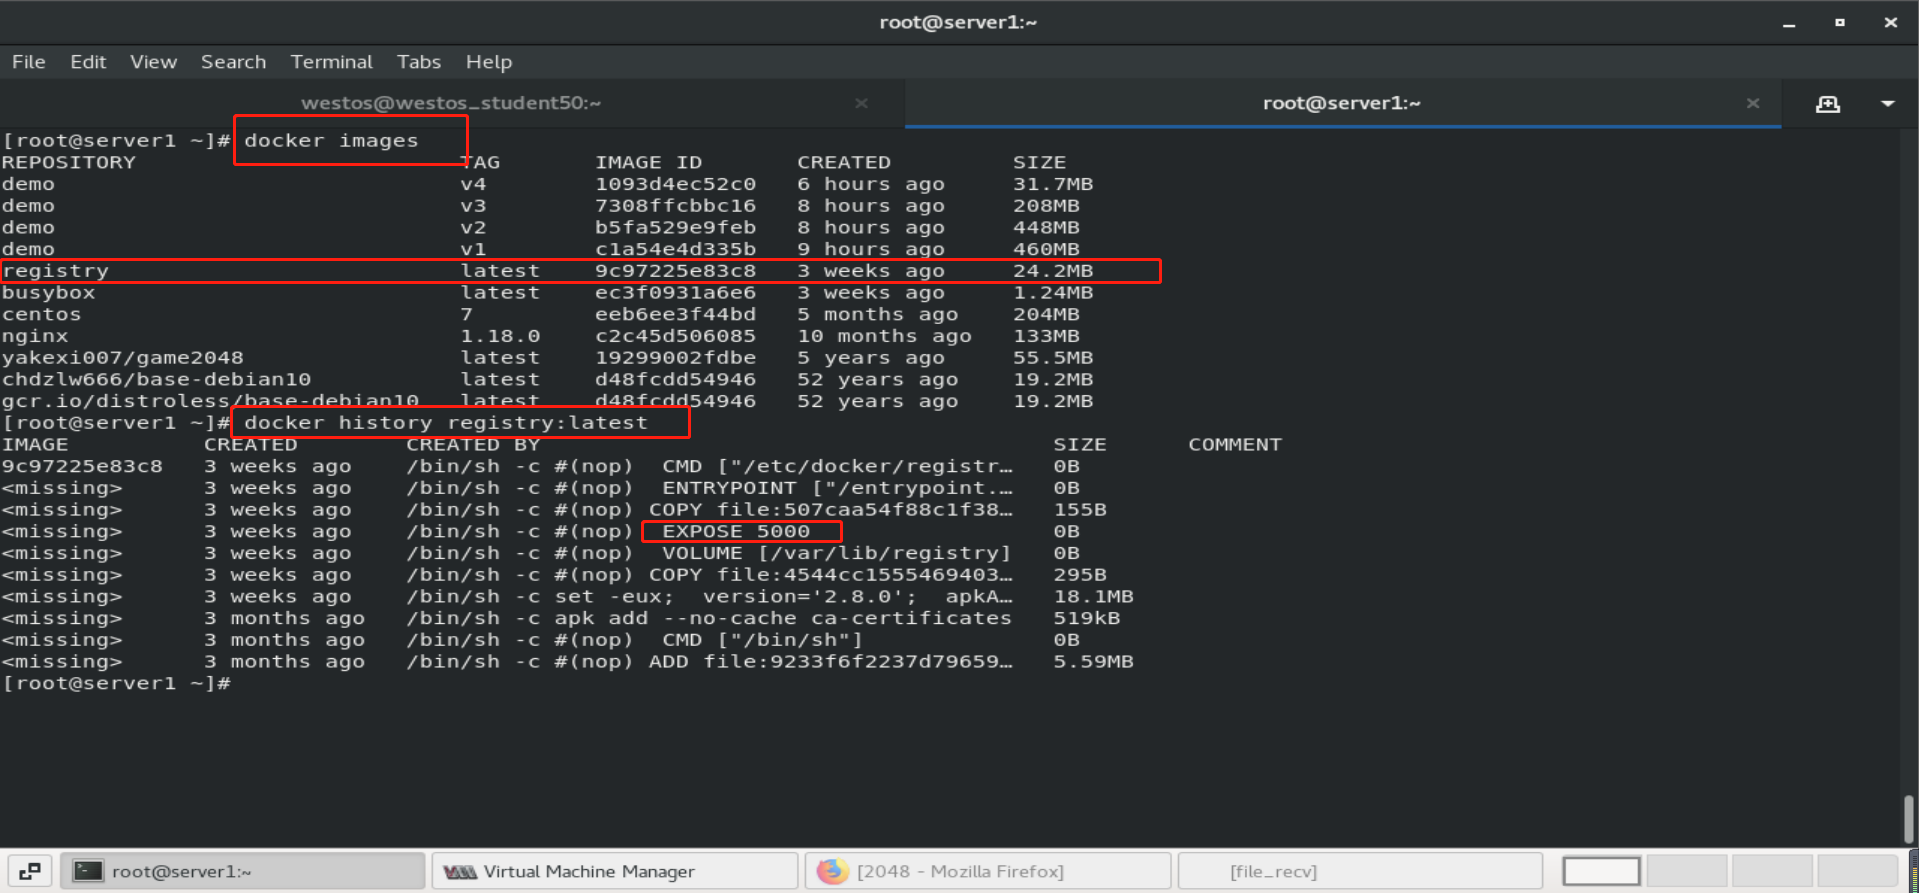Open the Search menu
1919x893 pixels.
coord(233,62)
